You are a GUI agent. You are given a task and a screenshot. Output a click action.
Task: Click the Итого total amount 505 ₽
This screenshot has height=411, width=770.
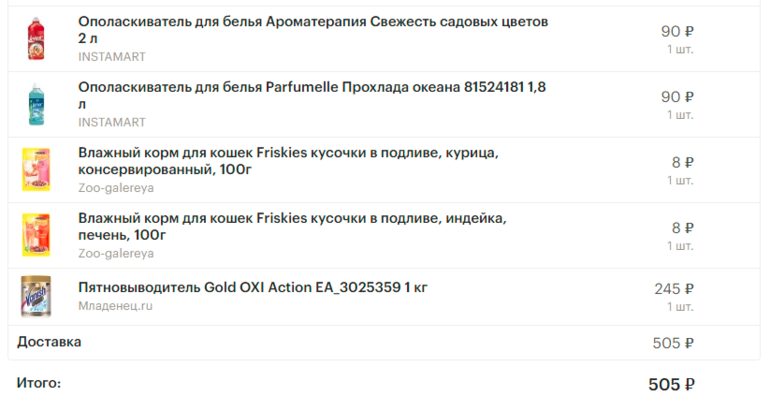671,385
